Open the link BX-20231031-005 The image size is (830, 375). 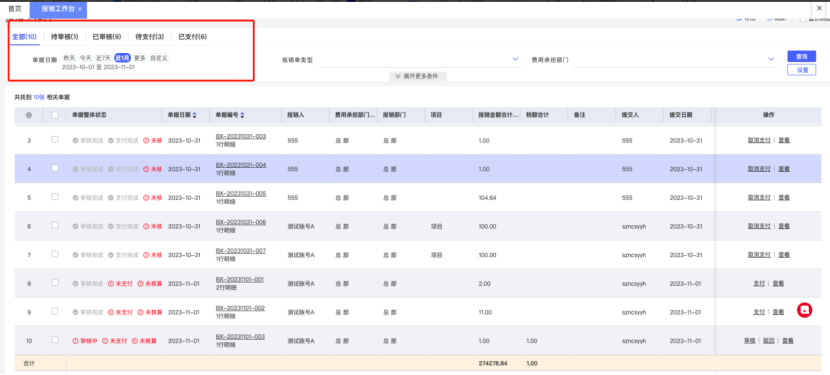tap(241, 194)
